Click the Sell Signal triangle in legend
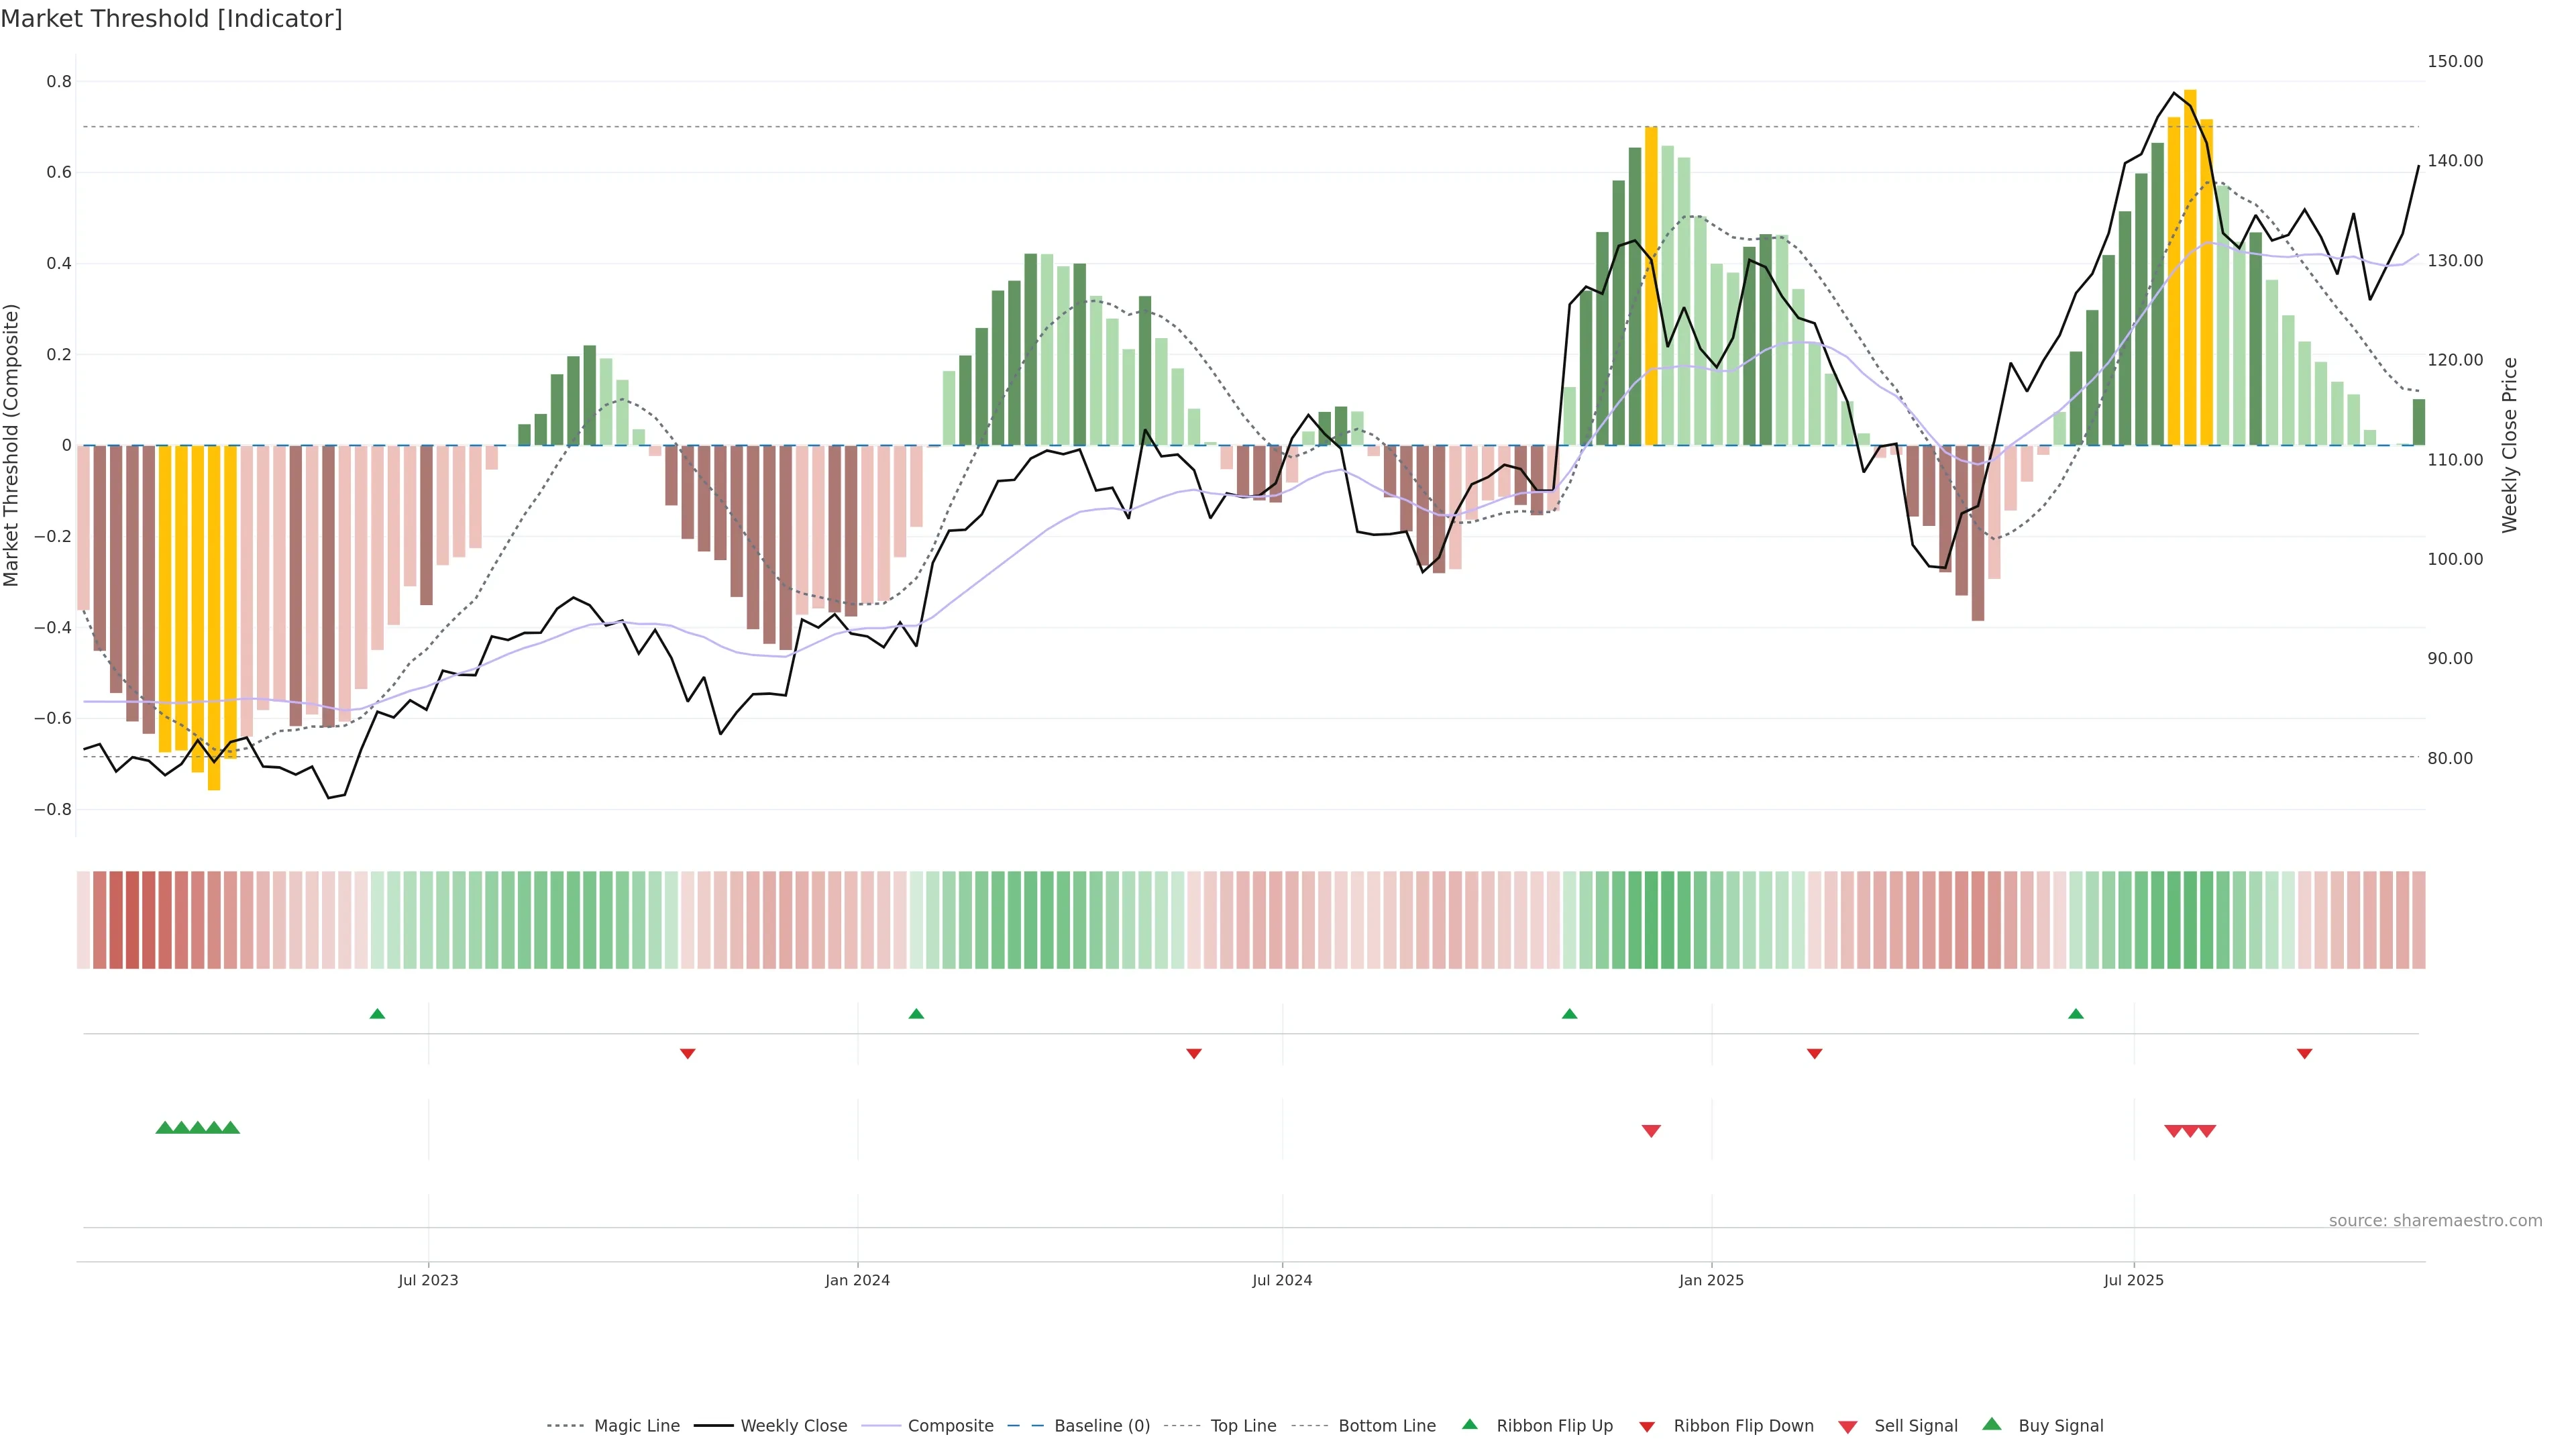 tap(1847, 1426)
